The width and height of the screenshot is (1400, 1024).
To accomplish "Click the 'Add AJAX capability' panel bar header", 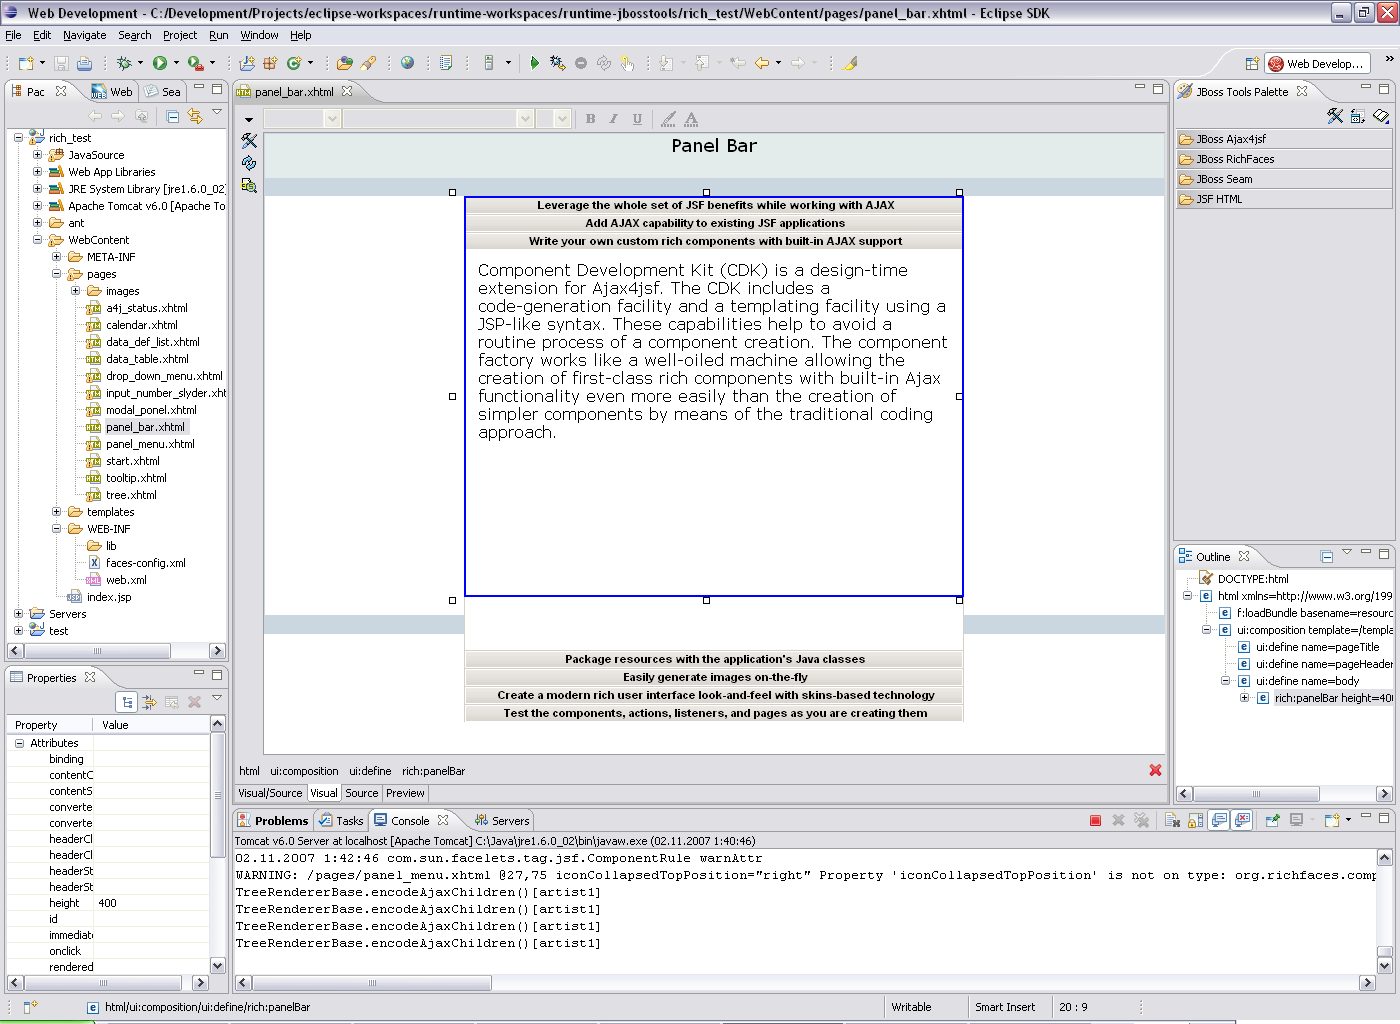I will tap(714, 223).
